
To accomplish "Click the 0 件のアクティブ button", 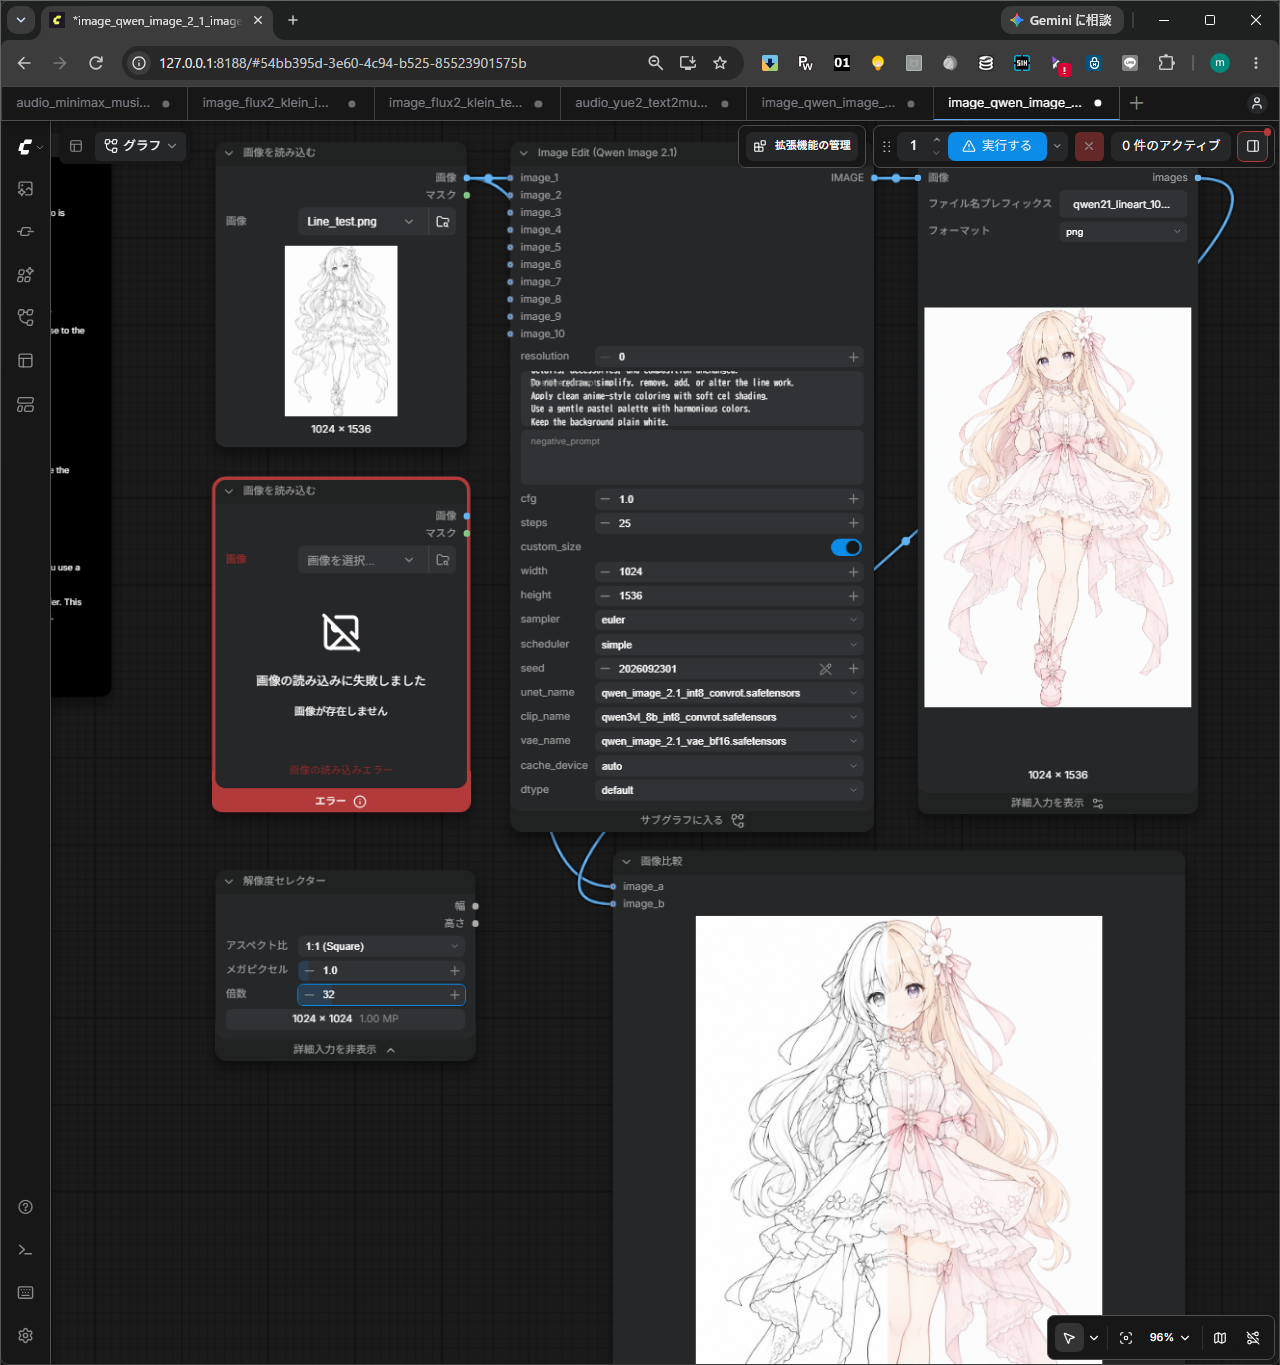I will pyautogui.click(x=1171, y=146).
